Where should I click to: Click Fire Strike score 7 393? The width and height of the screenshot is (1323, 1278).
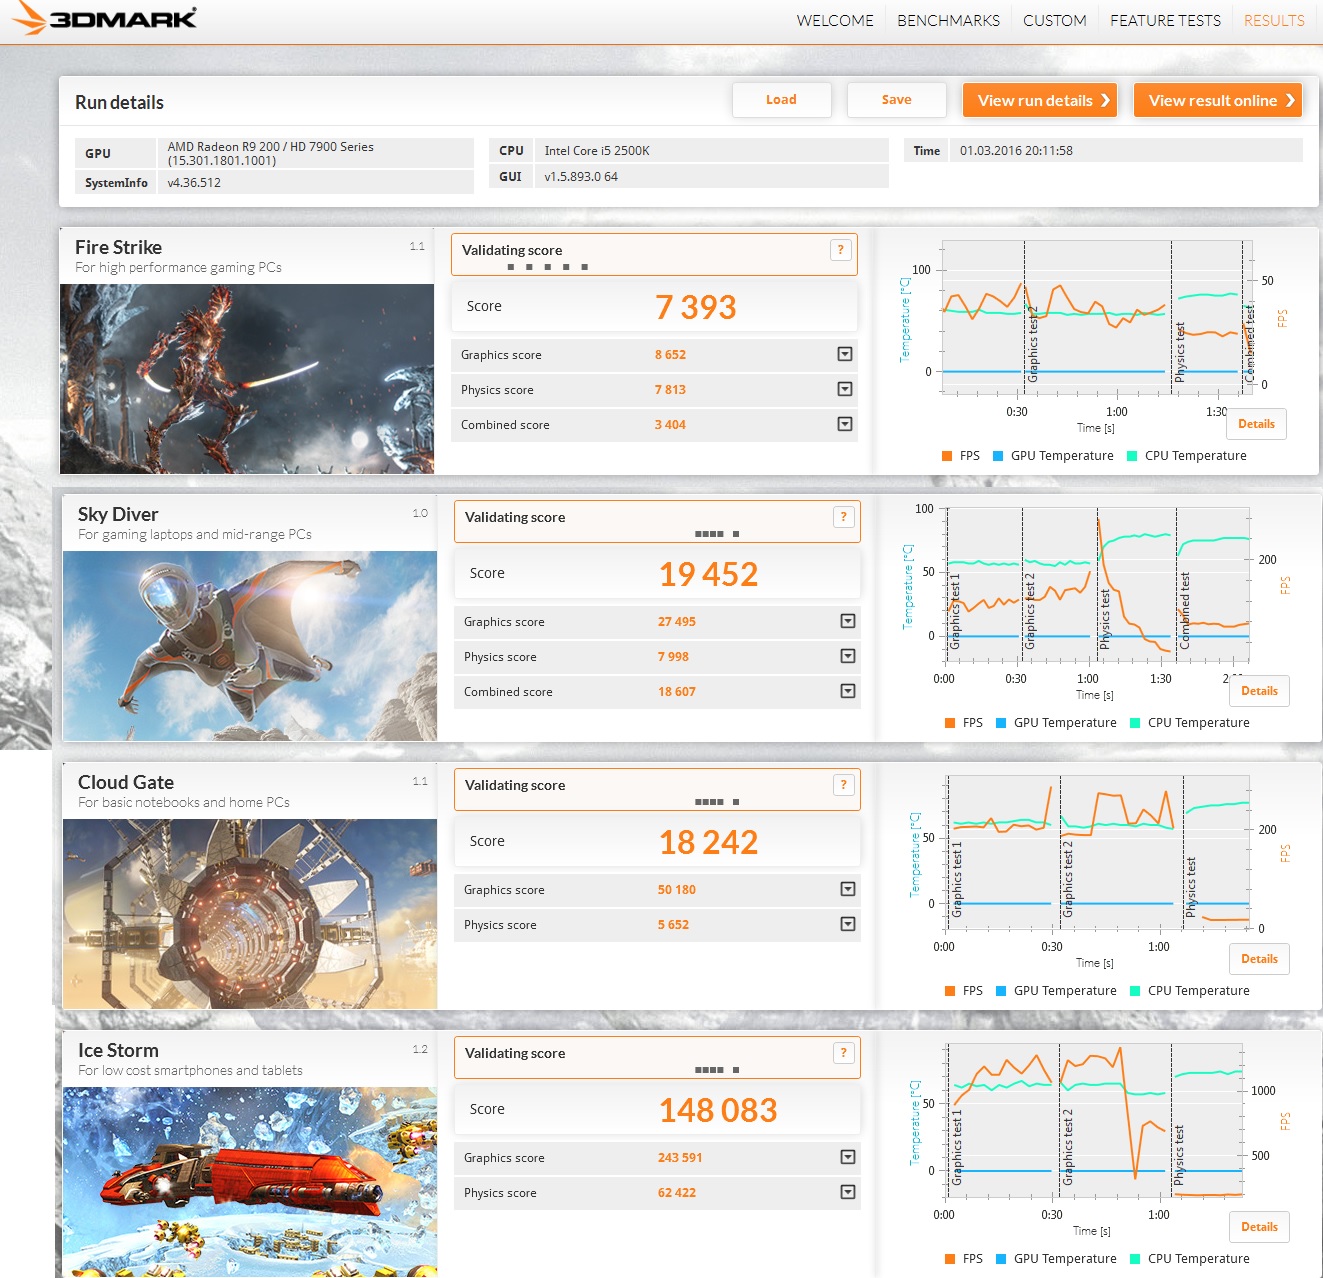tap(696, 307)
